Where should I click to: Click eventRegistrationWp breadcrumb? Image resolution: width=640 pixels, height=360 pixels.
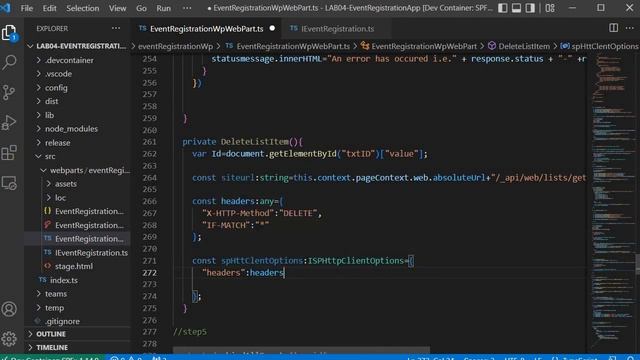tap(176, 46)
